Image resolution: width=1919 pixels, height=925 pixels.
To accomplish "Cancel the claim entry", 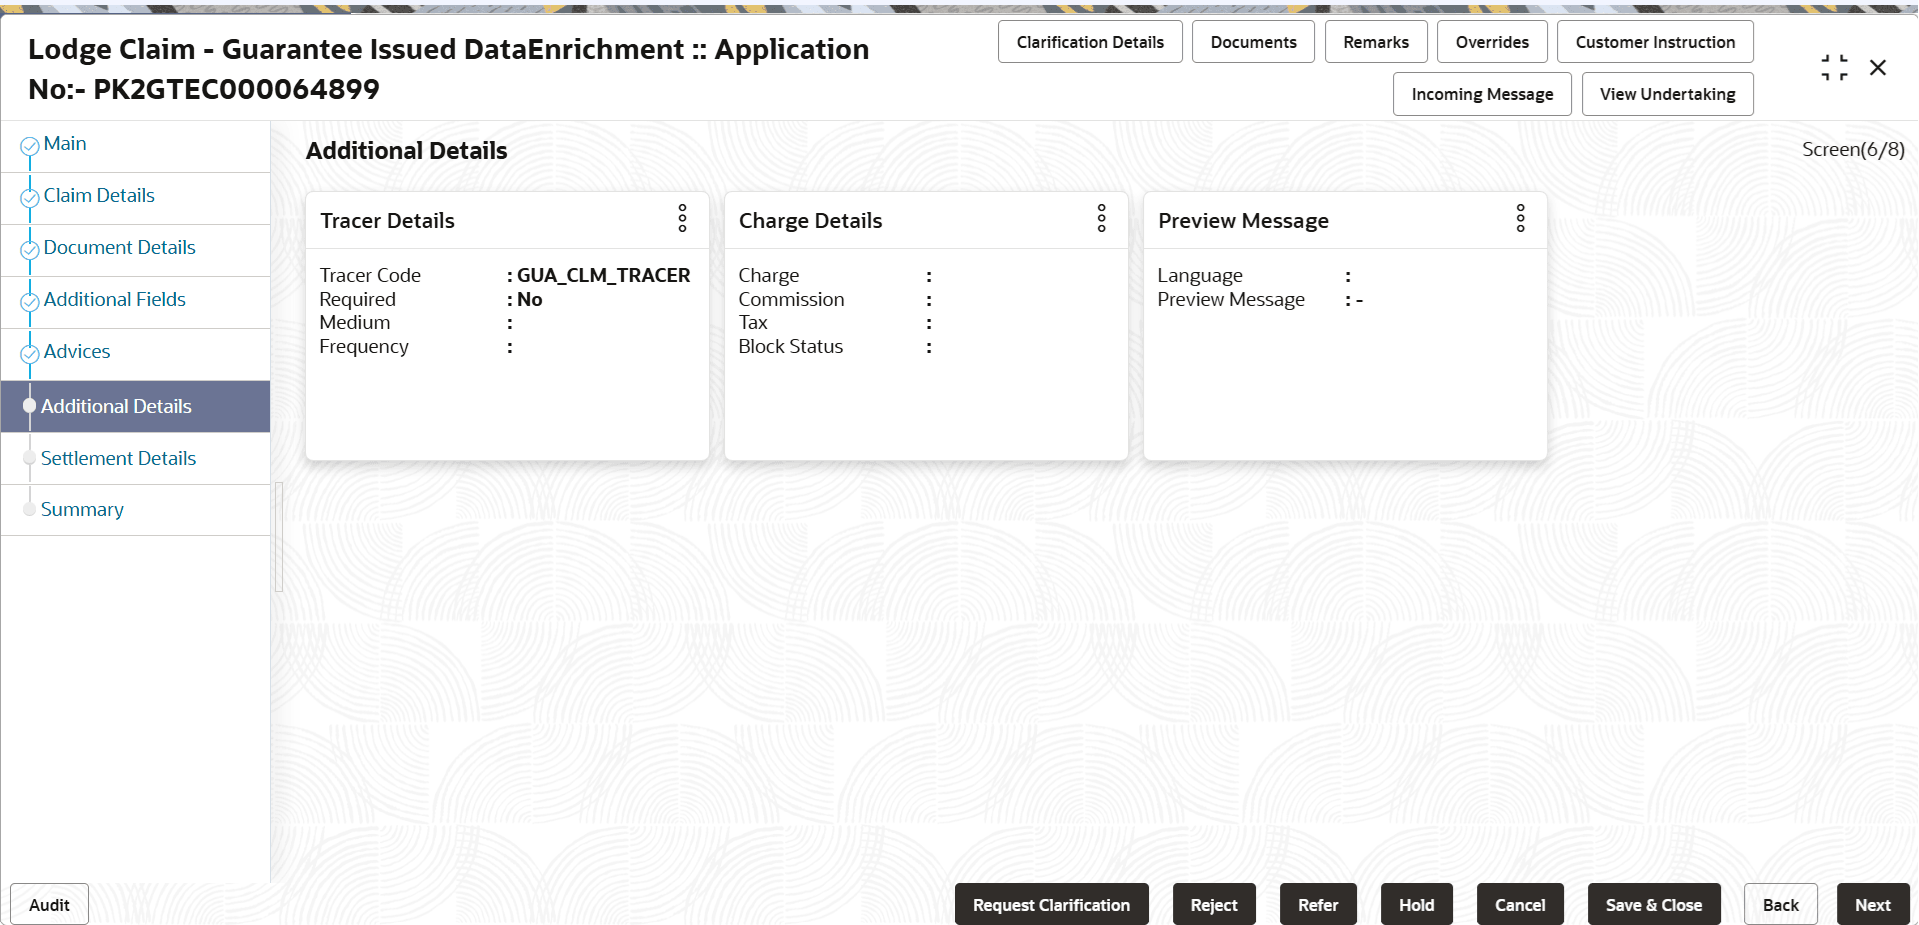I will coord(1520,905).
